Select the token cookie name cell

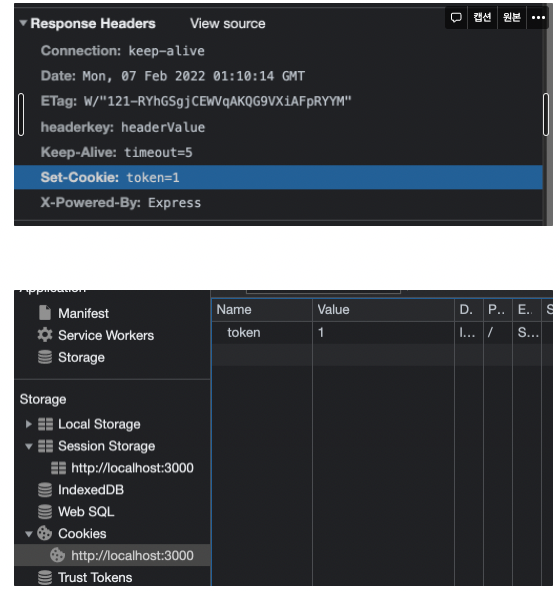click(262, 332)
